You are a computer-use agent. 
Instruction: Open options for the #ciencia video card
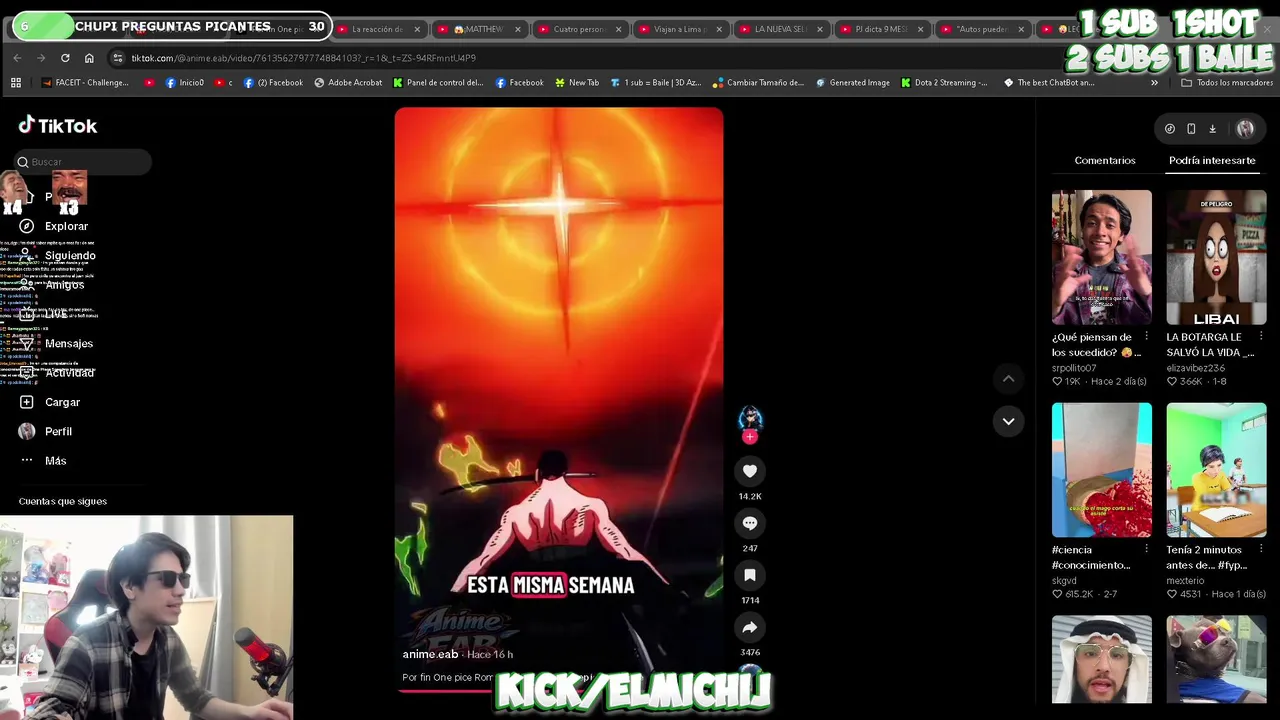(x=1146, y=549)
